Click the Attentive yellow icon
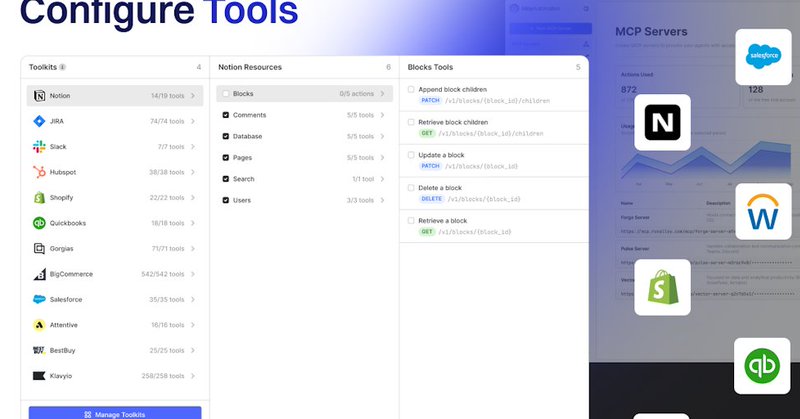This screenshot has width=800, height=419. click(x=39, y=325)
